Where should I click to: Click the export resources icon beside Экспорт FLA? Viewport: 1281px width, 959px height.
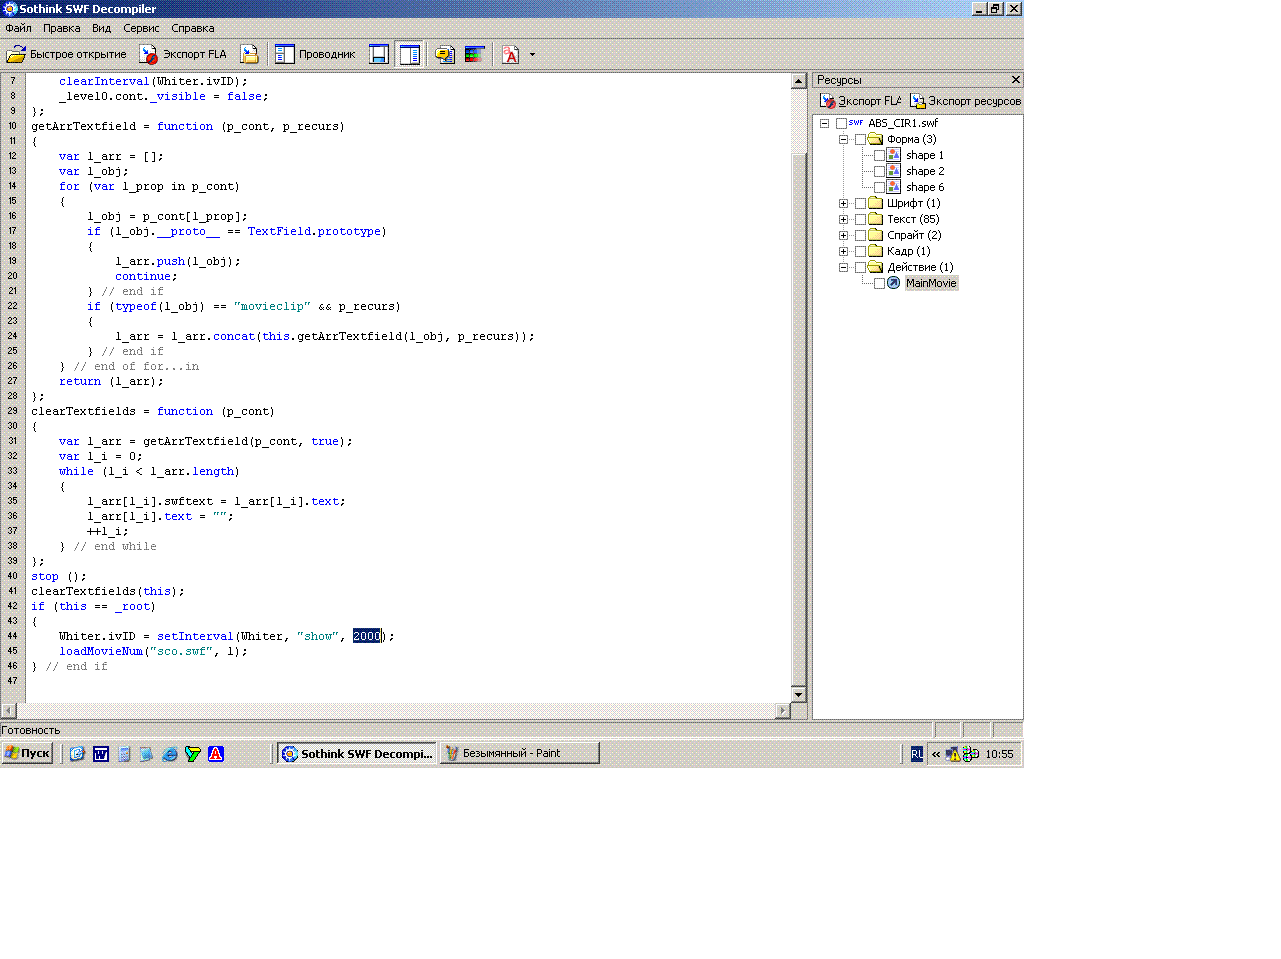249,54
